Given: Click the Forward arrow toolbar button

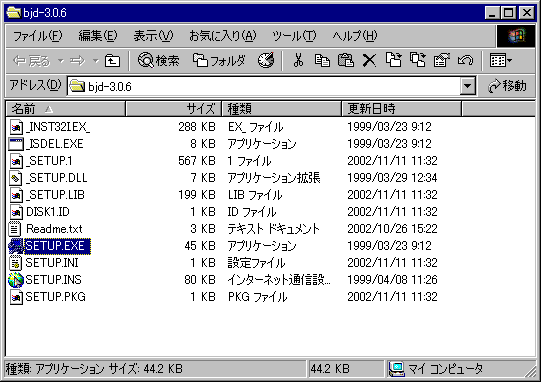Looking at the screenshot, I should (x=77, y=61).
